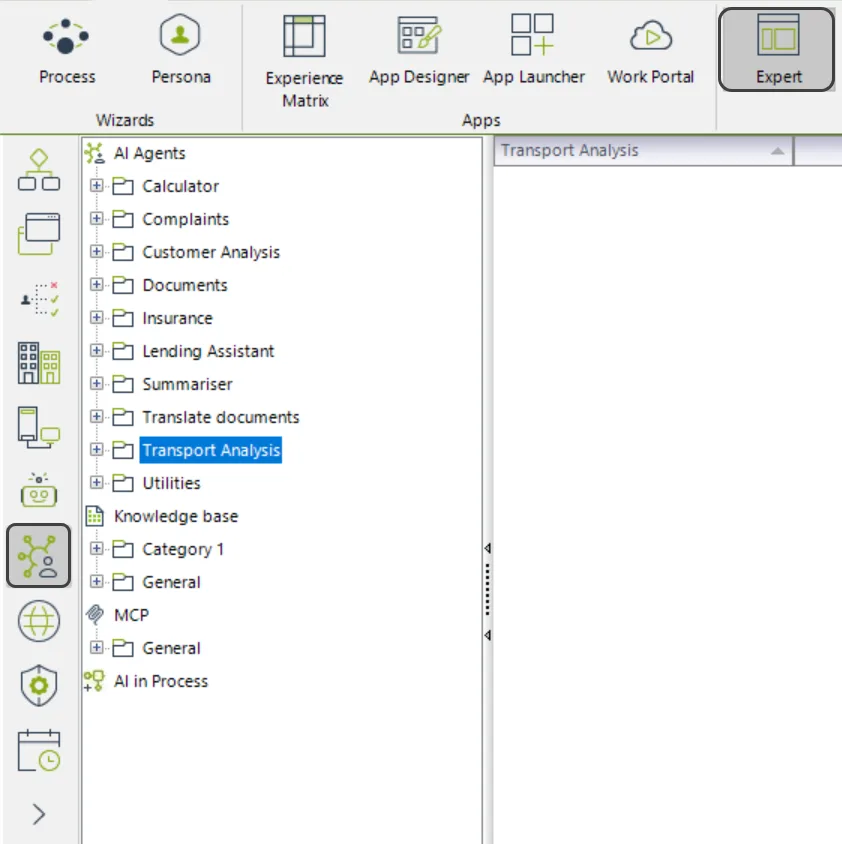Select the Documents folder
842x844 pixels.
[185, 285]
